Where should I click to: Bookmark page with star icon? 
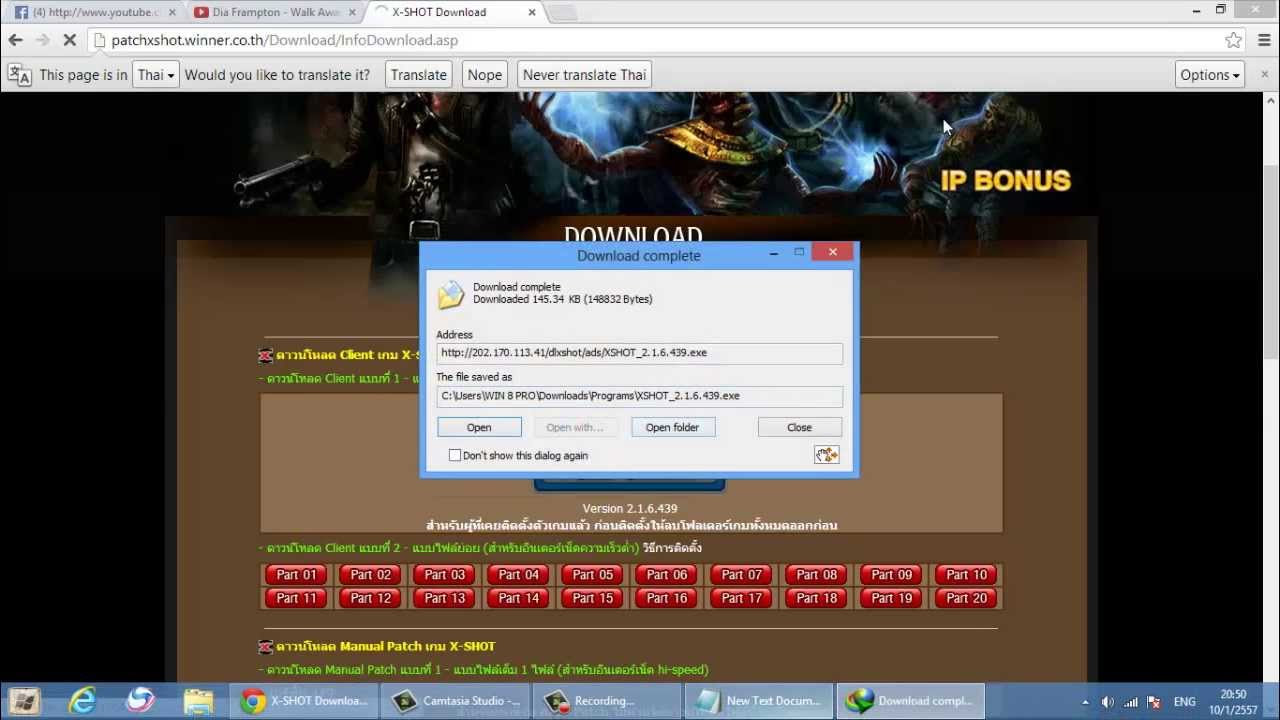(1234, 40)
